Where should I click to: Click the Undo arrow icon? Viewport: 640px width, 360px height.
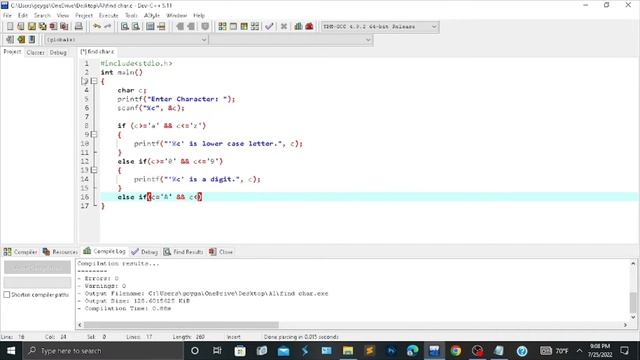[97, 27]
